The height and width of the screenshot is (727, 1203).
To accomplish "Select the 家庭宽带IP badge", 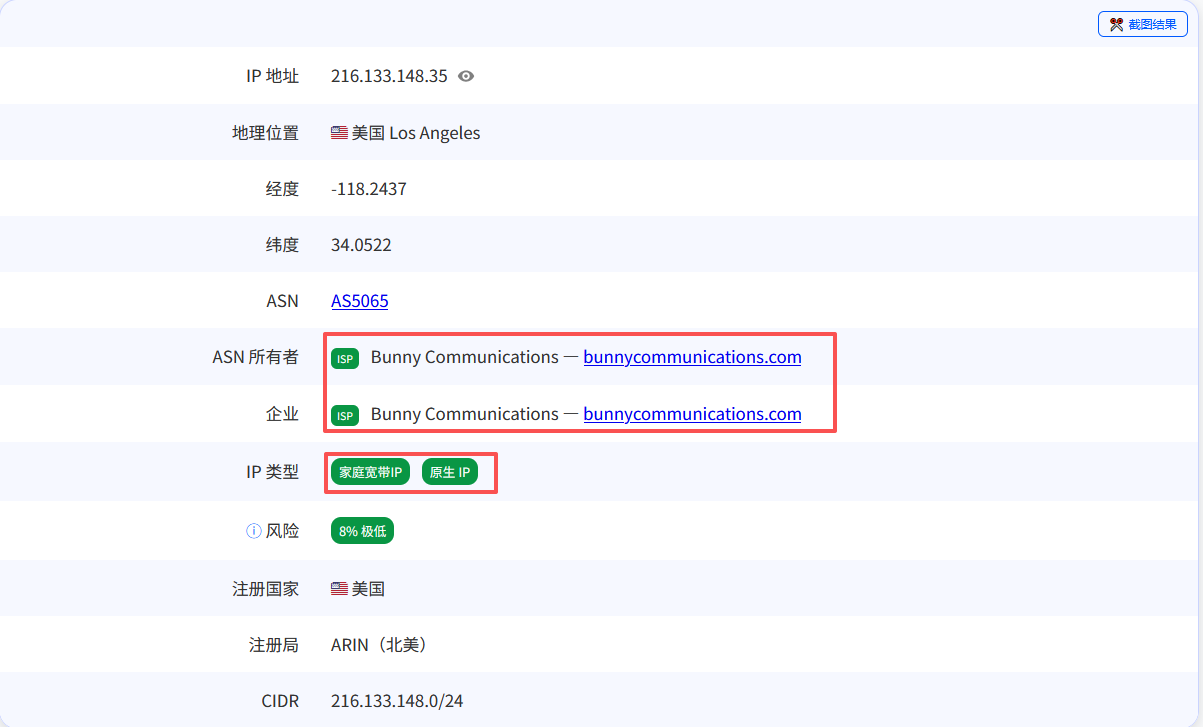I will click(x=369, y=471).
